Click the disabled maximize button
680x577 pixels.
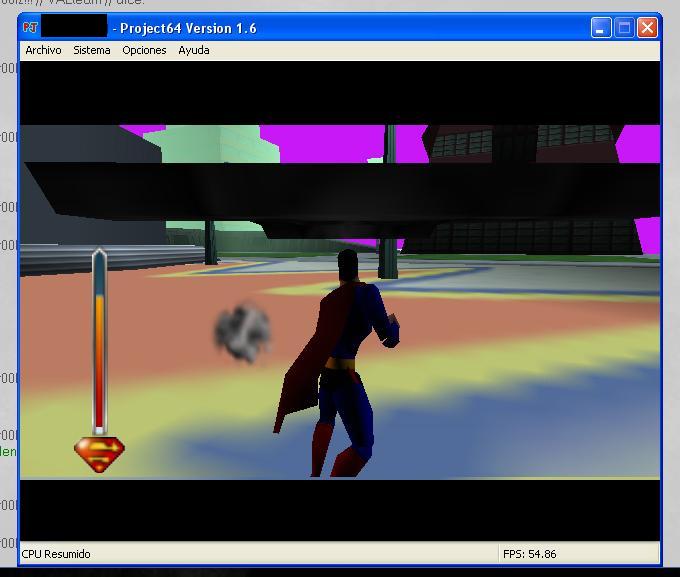[x=624, y=28]
